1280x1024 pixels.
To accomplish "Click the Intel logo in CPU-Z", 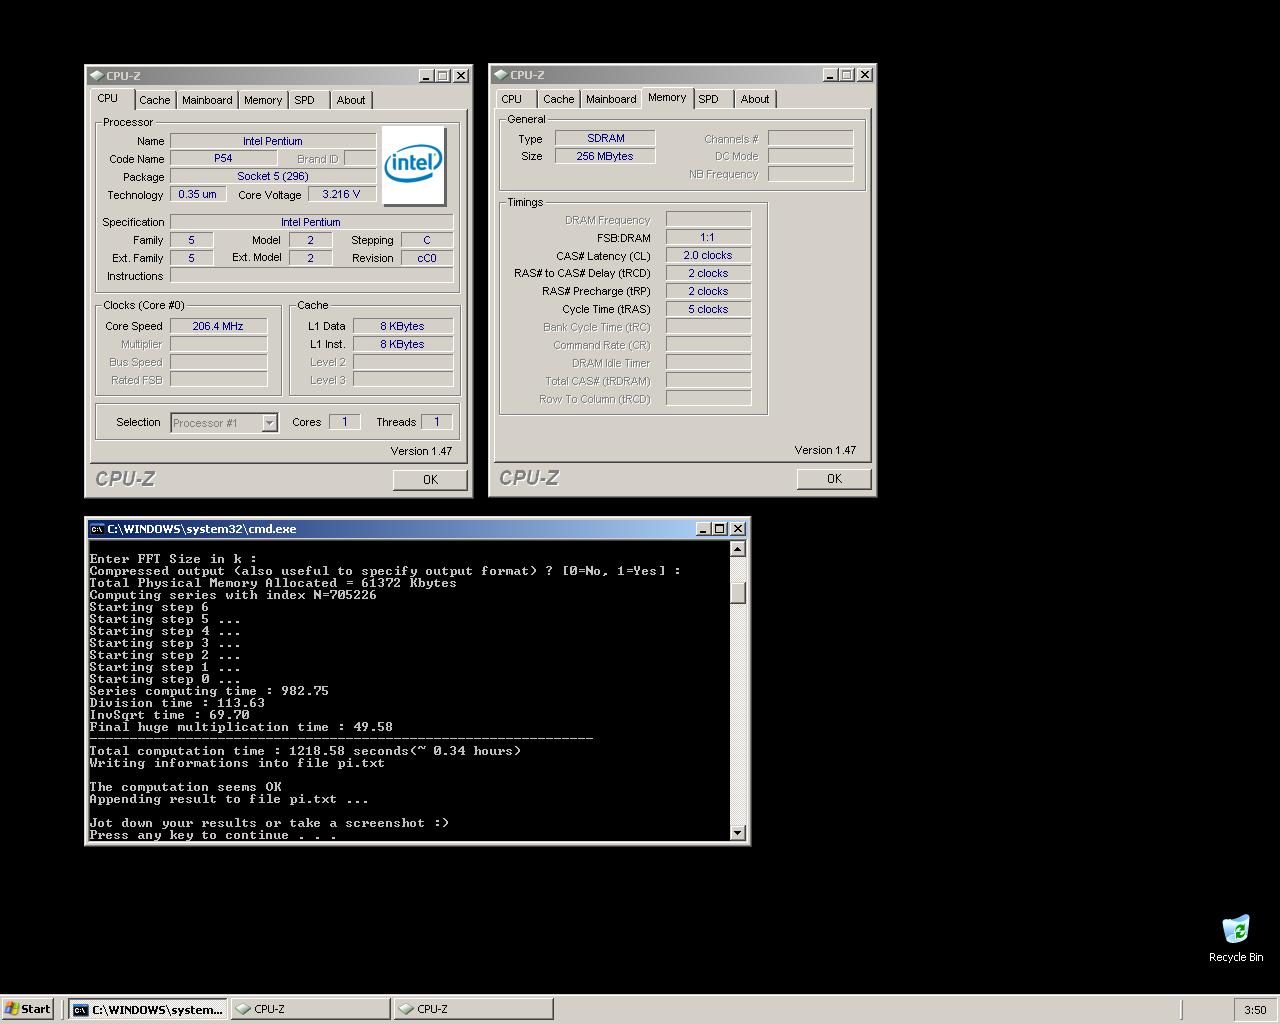I will [x=413, y=165].
